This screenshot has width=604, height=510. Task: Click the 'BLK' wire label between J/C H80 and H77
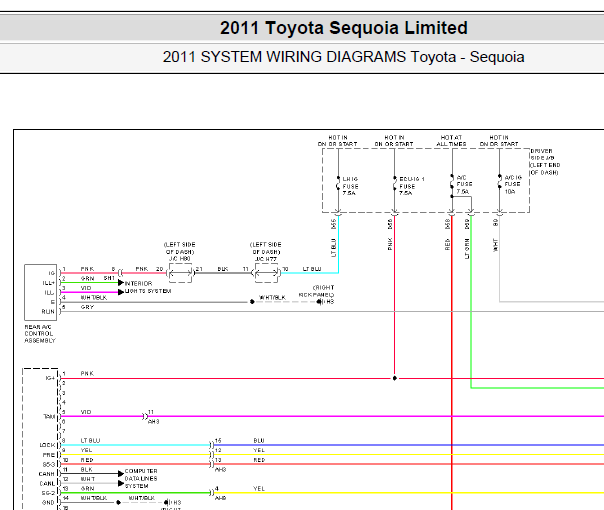[223, 269]
